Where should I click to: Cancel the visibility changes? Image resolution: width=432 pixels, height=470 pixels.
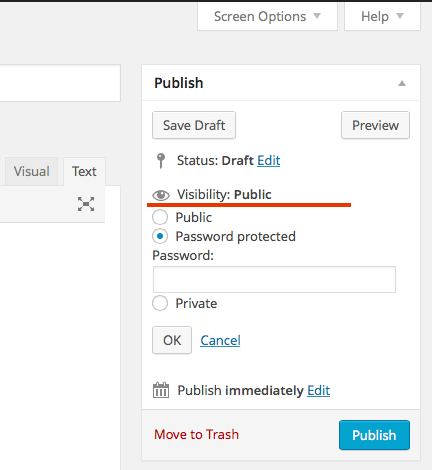(x=220, y=340)
